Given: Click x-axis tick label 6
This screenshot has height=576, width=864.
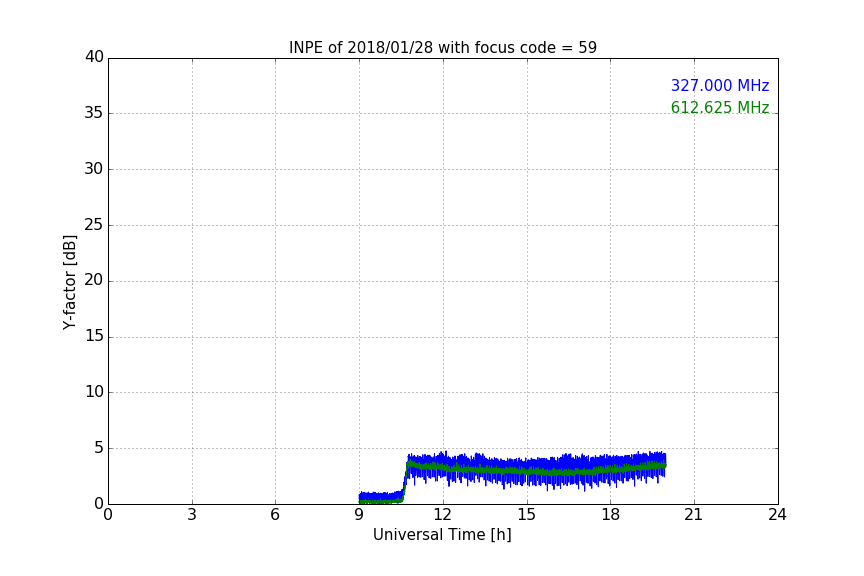Looking at the screenshot, I should tap(275, 515).
